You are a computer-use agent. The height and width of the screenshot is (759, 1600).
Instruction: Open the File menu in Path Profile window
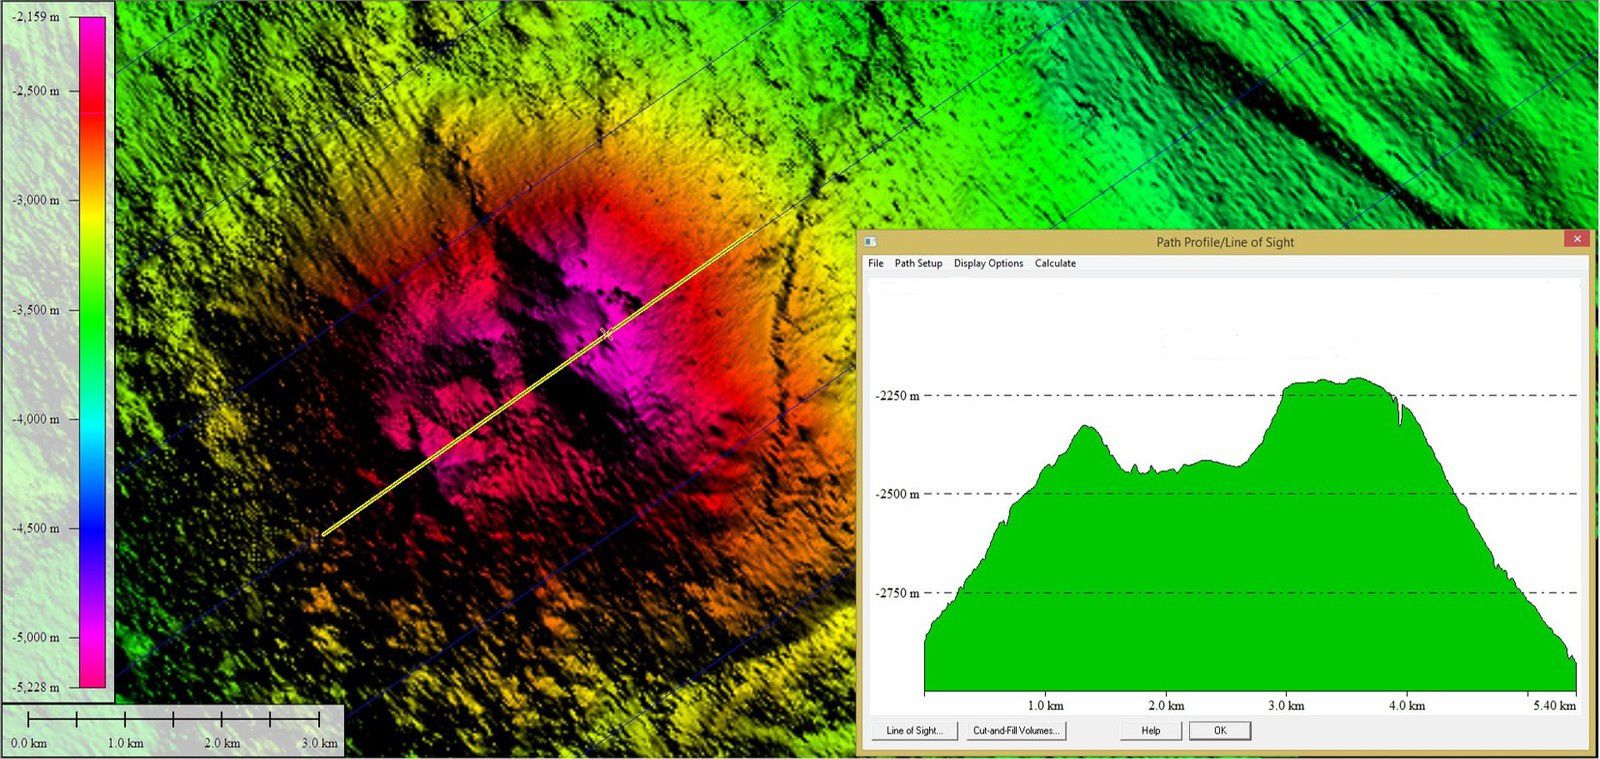pos(876,263)
